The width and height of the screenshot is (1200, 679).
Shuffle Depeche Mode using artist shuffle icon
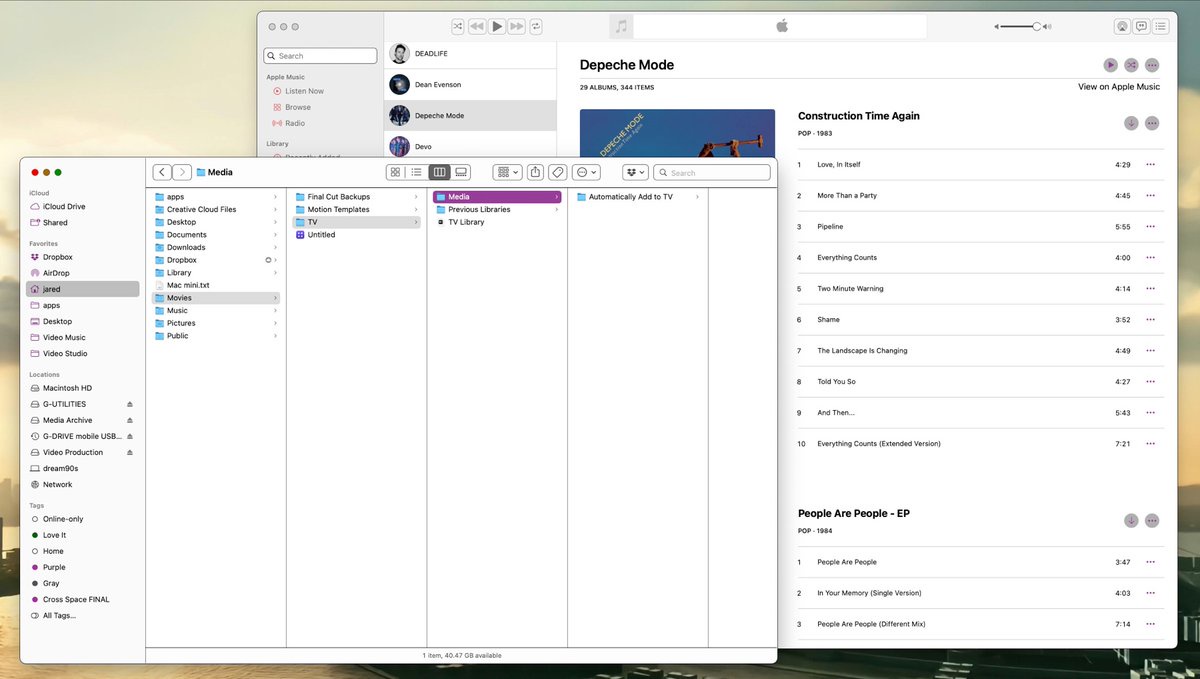click(1131, 65)
